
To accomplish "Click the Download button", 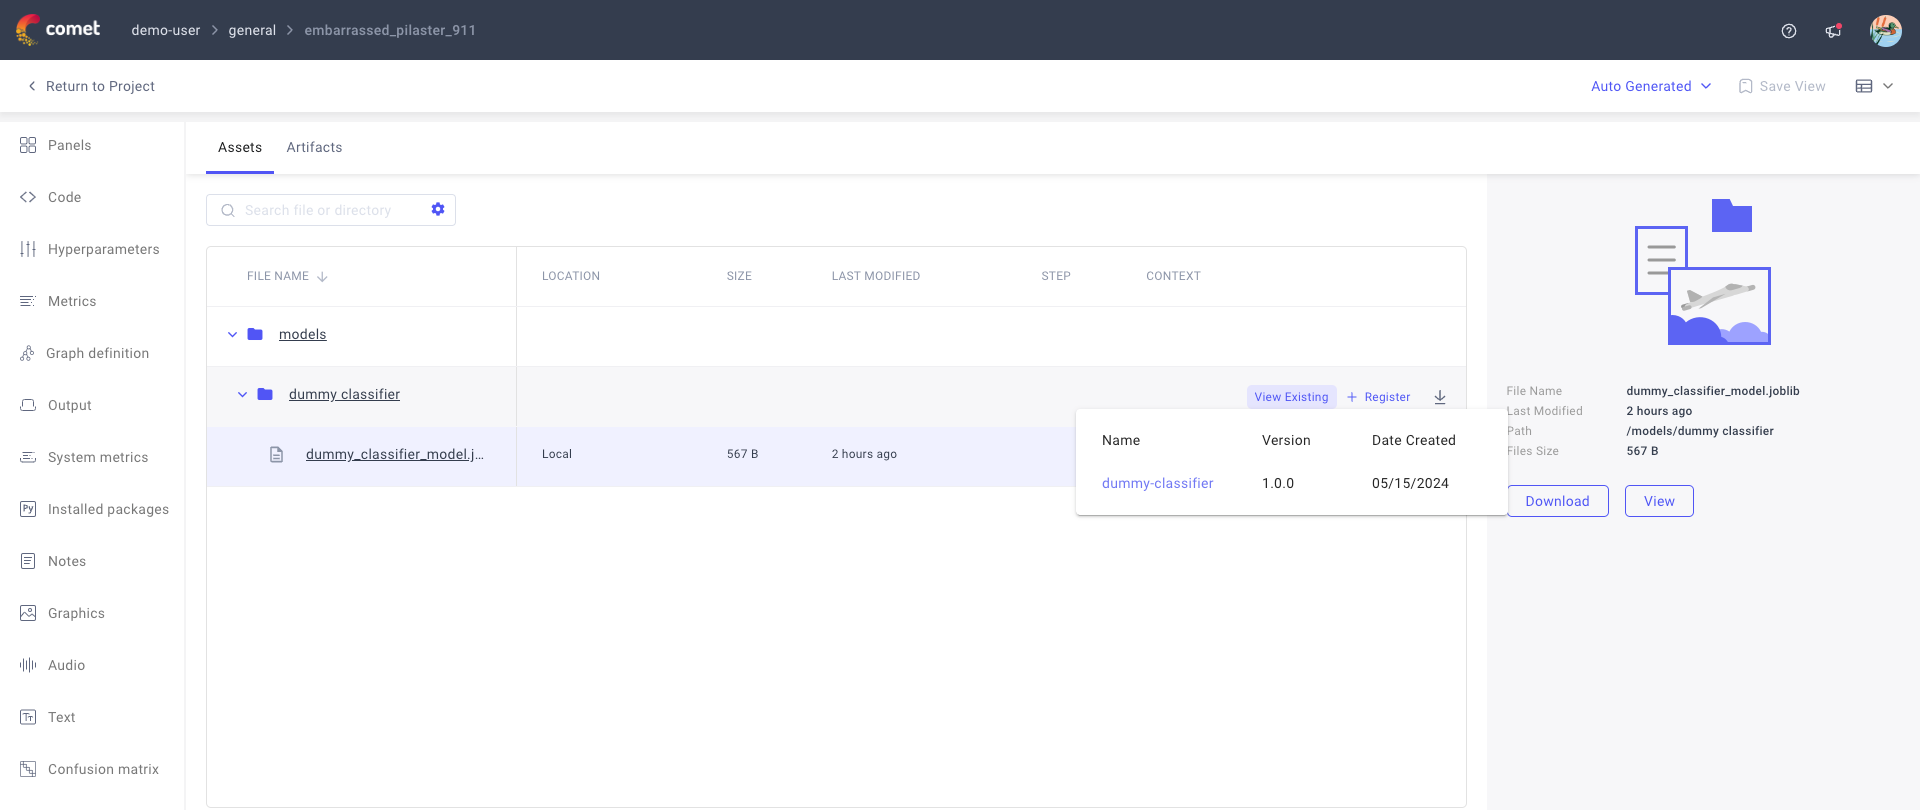I will click(x=1557, y=501).
